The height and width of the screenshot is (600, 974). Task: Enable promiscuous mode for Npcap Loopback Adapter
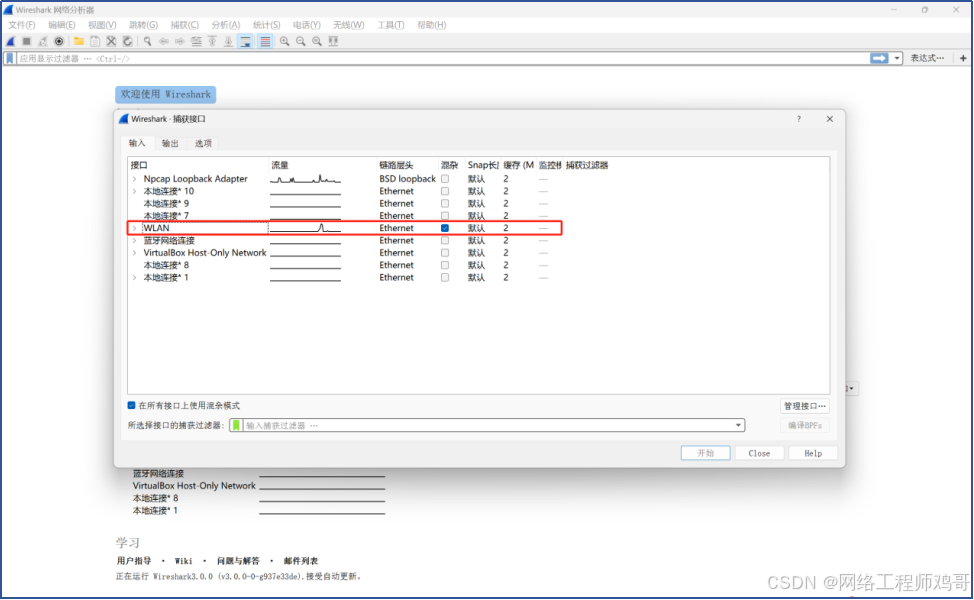[x=445, y=179]
